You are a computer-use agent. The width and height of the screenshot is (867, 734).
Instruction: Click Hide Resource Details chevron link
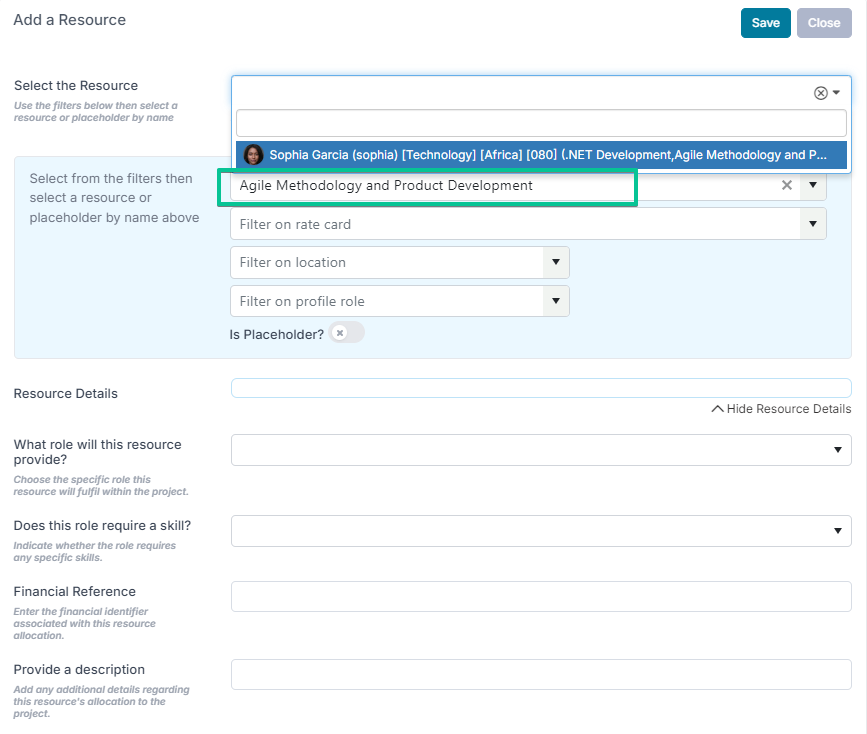[x=781, y=409]
